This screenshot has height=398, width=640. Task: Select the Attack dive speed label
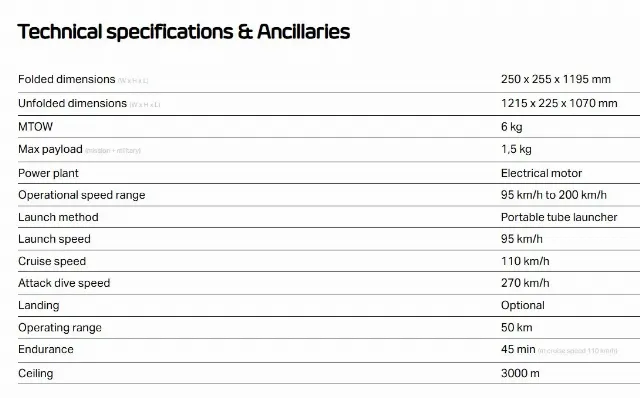pyautogui.click(x=64, y=283)
